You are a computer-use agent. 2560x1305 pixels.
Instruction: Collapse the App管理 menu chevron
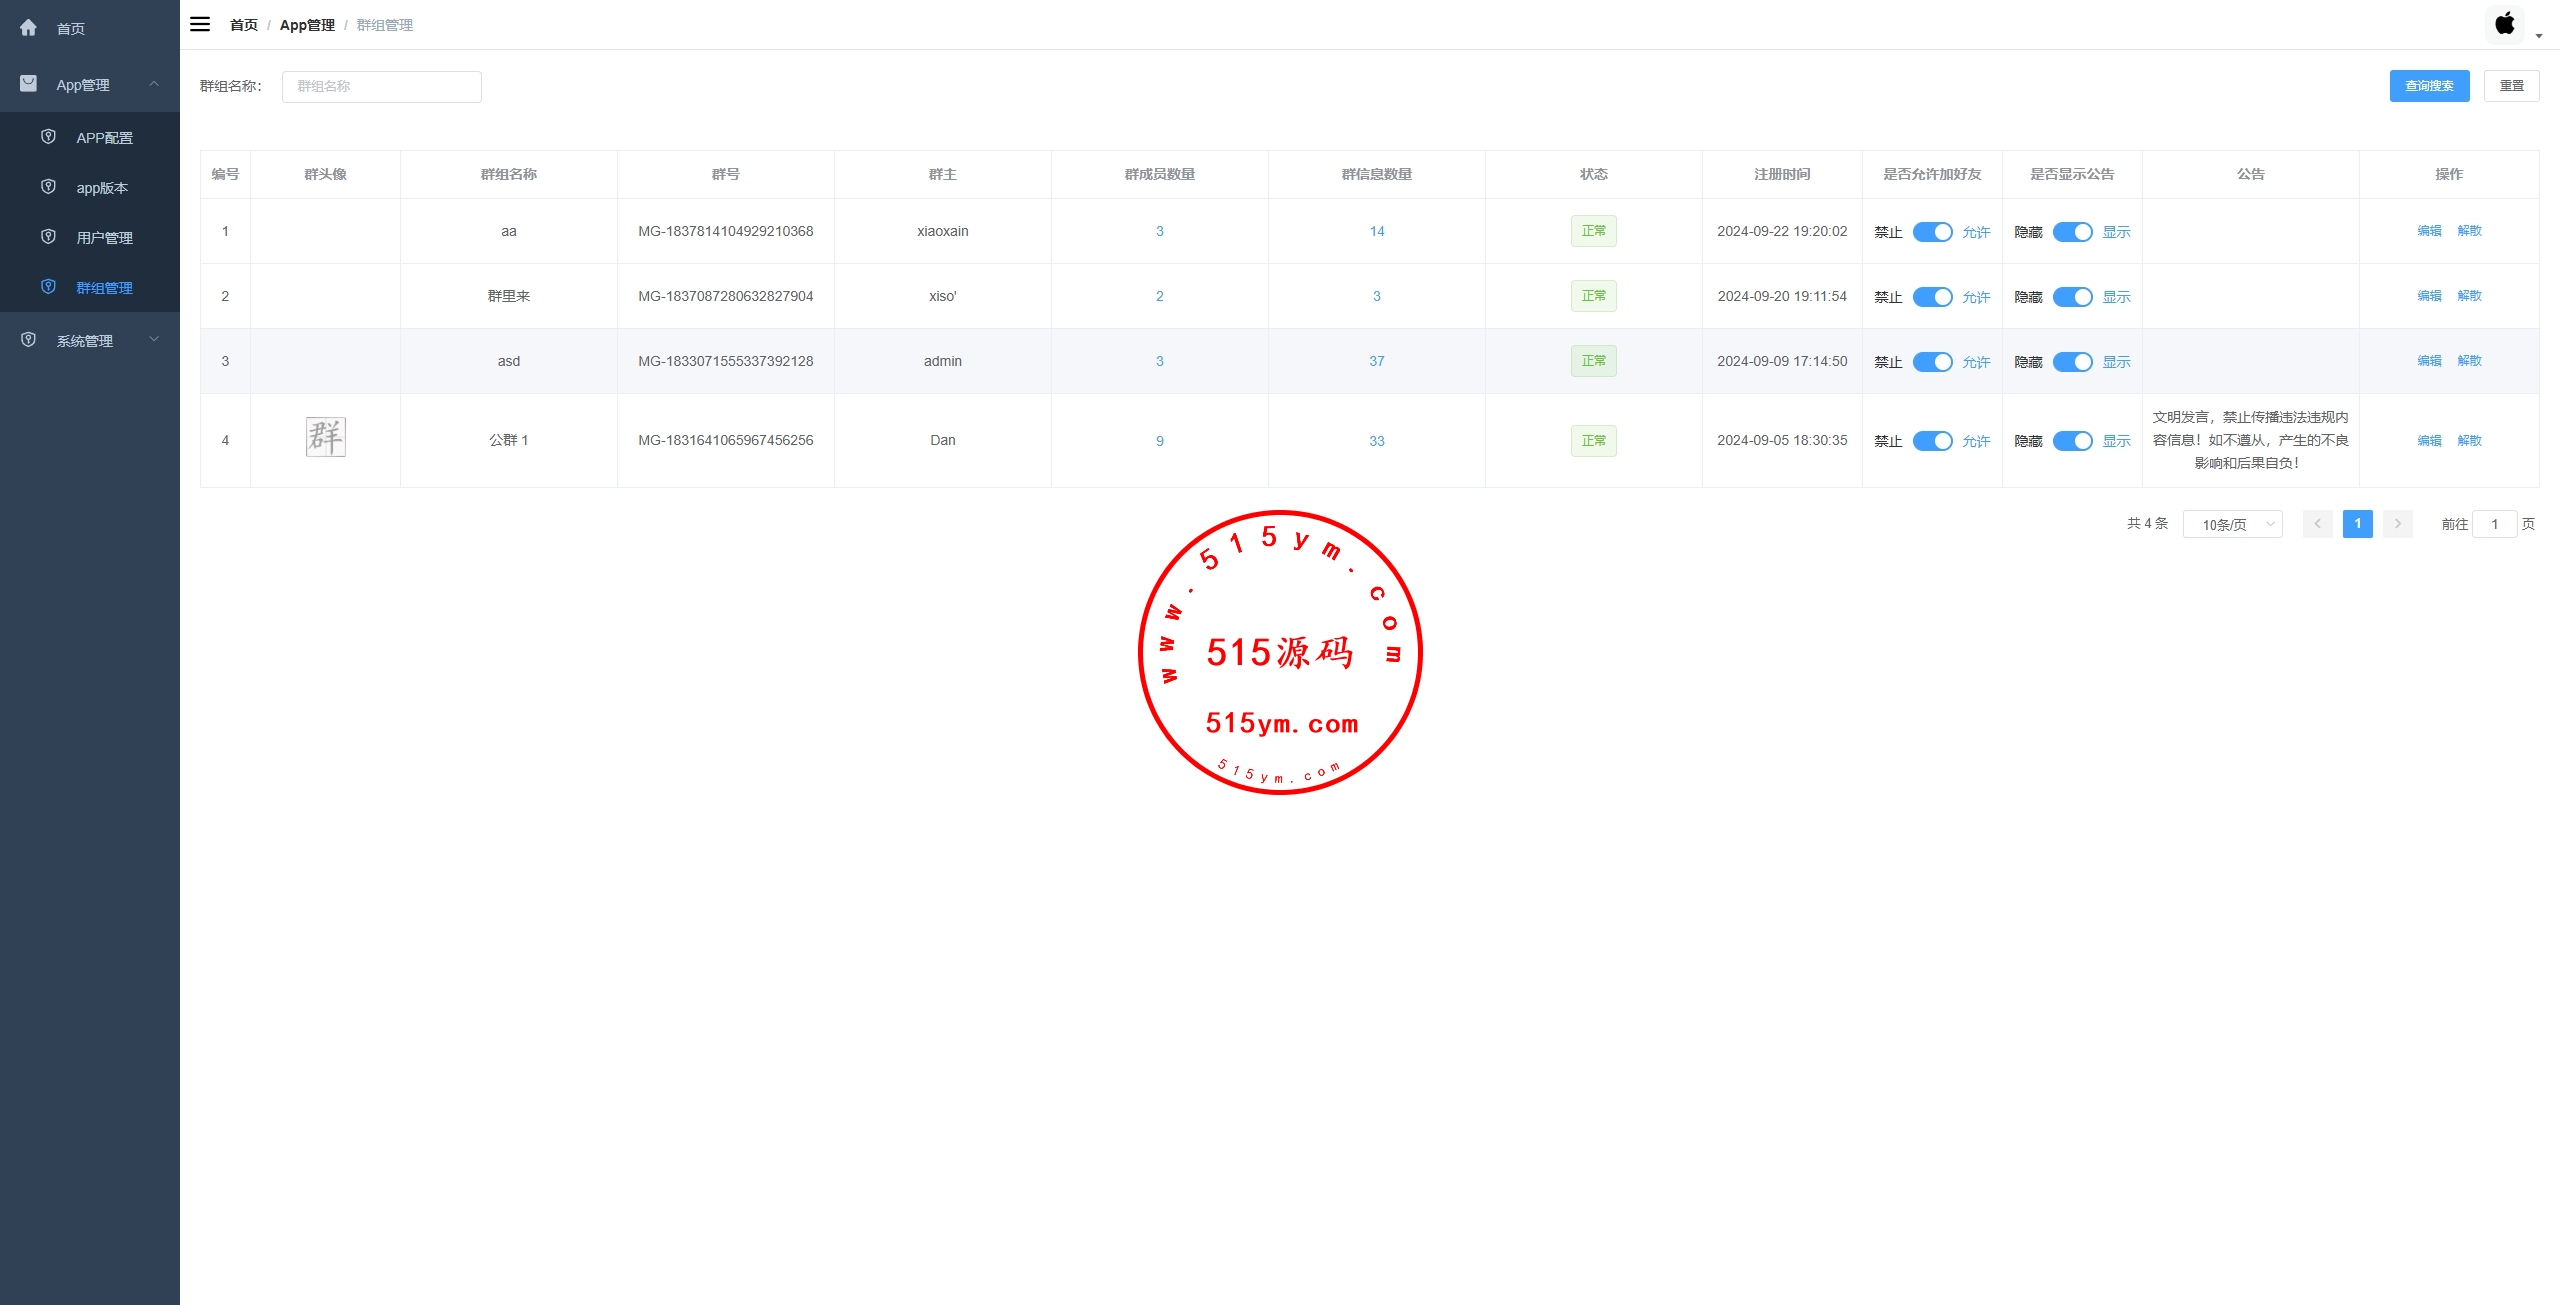pos(154,84)
